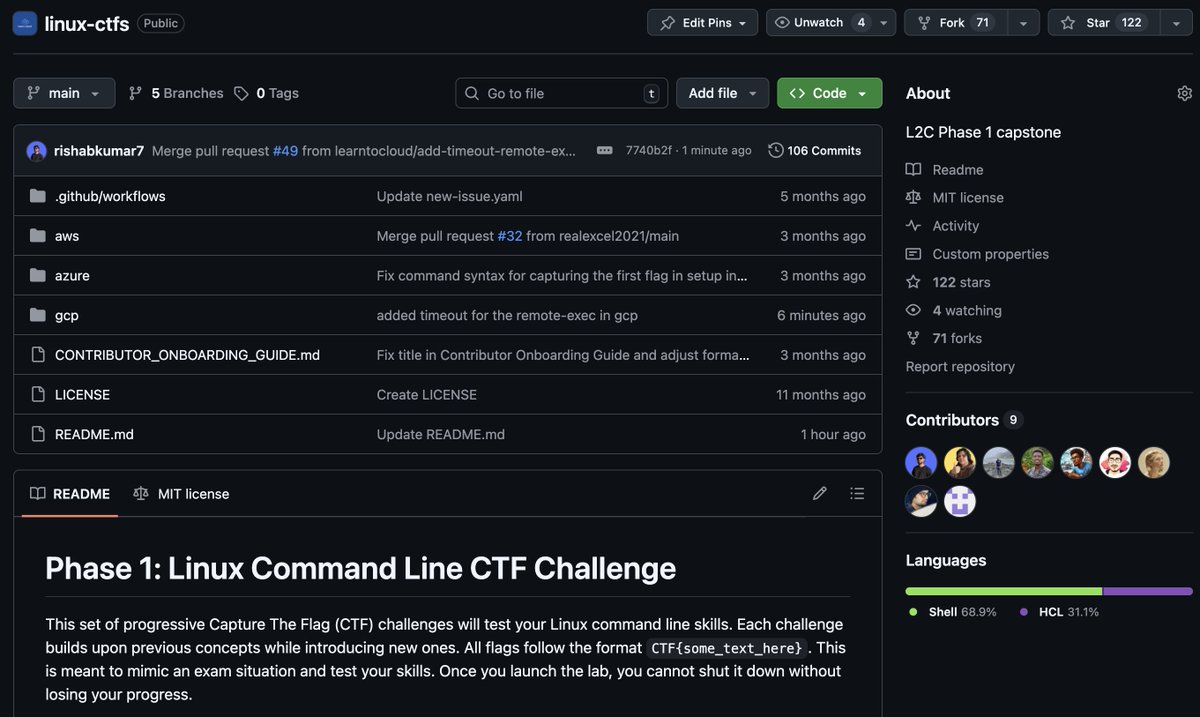This screenshot has width=1200, height=717.
Task: Click the pulse icon beside Activity
Action: point(913,226)
